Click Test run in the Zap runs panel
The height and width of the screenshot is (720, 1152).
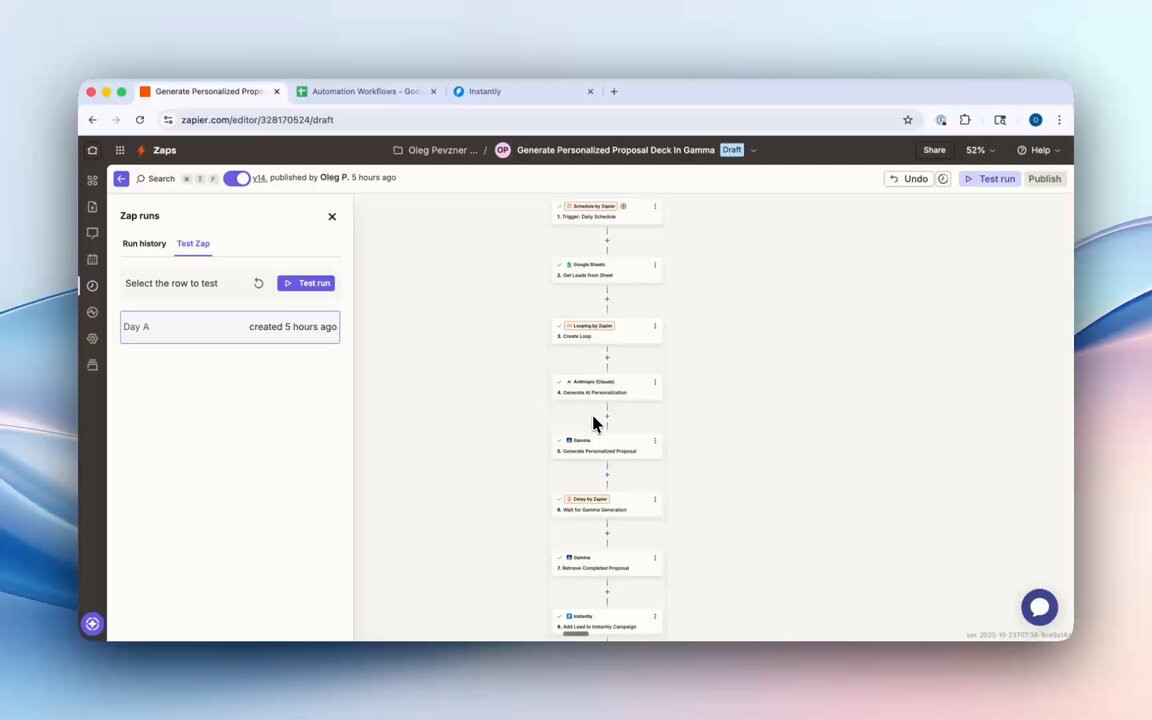[306, 283]
